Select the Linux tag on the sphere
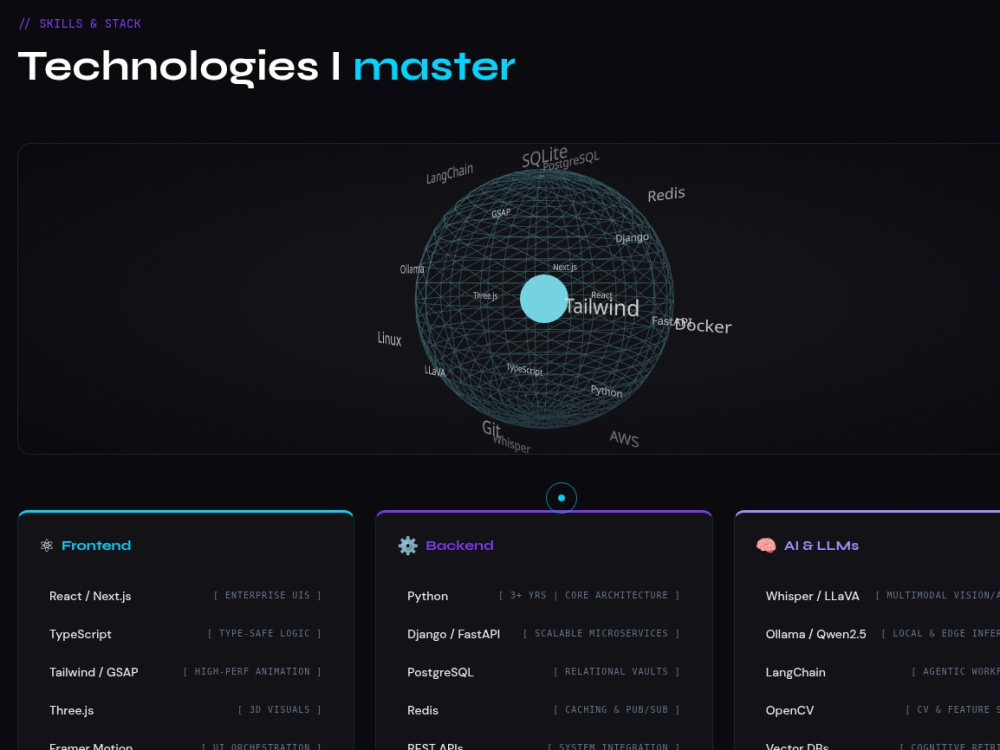This screenshot has width=1000, height=750. pos(389,339)
